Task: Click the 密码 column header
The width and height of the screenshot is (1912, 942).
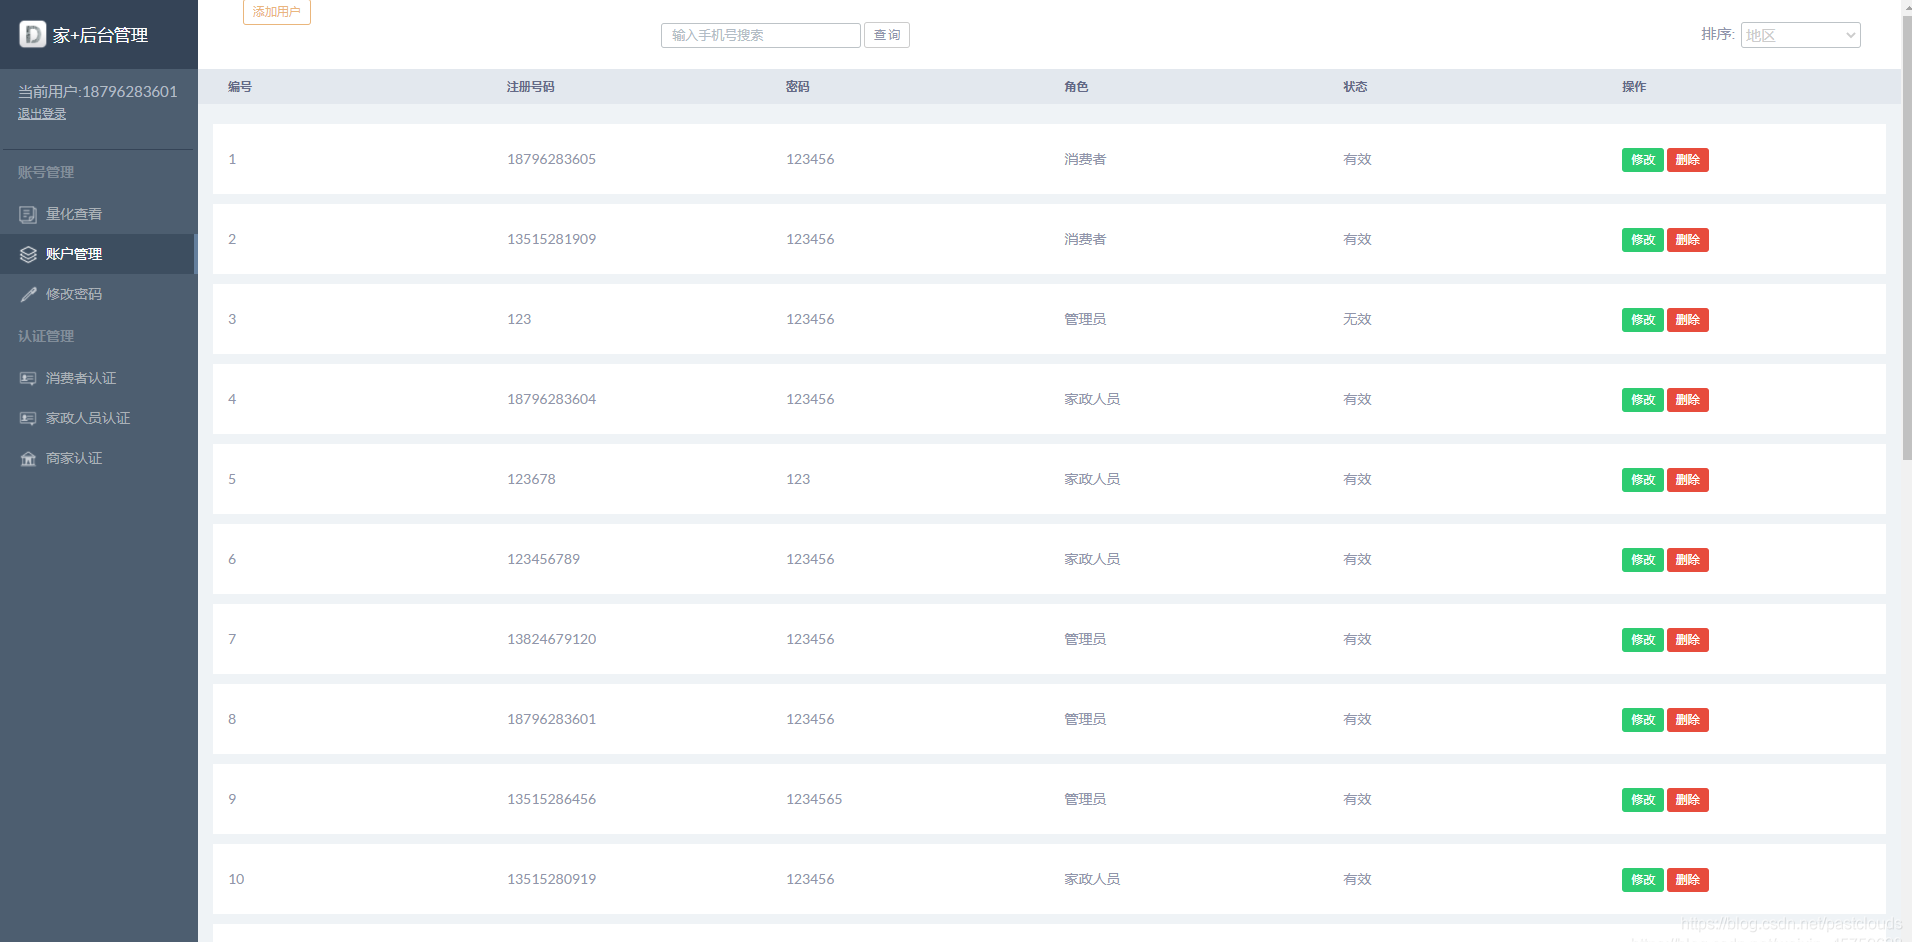Action: coord(797,87)
